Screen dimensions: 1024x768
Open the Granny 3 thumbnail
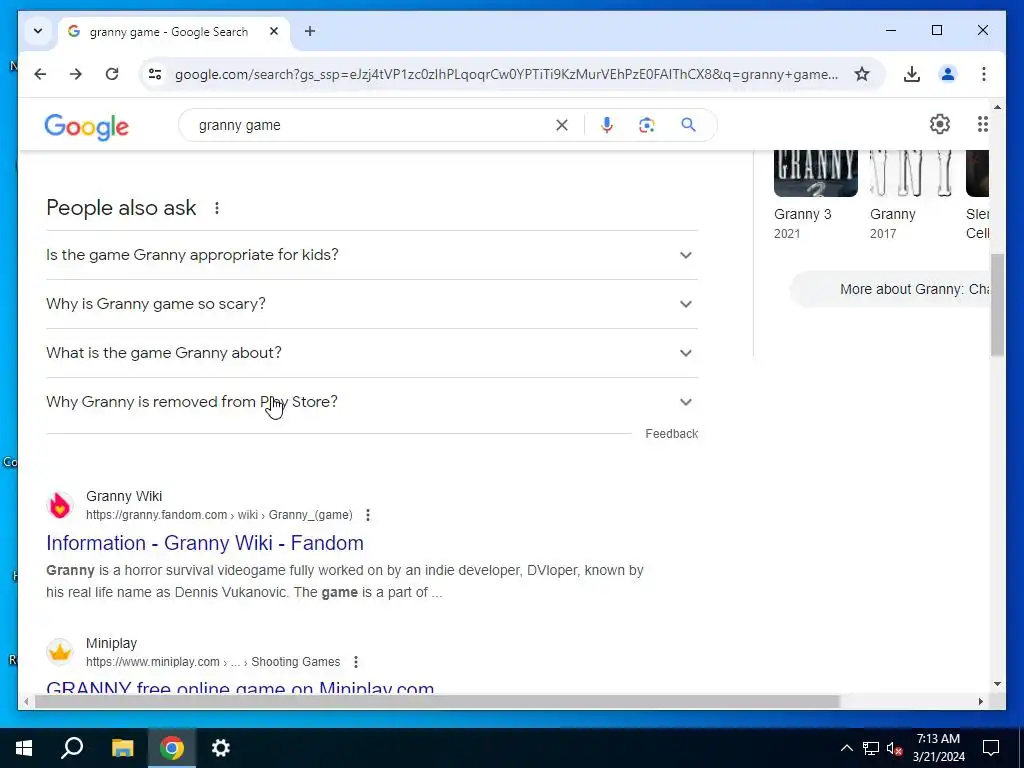click(816, 173)
